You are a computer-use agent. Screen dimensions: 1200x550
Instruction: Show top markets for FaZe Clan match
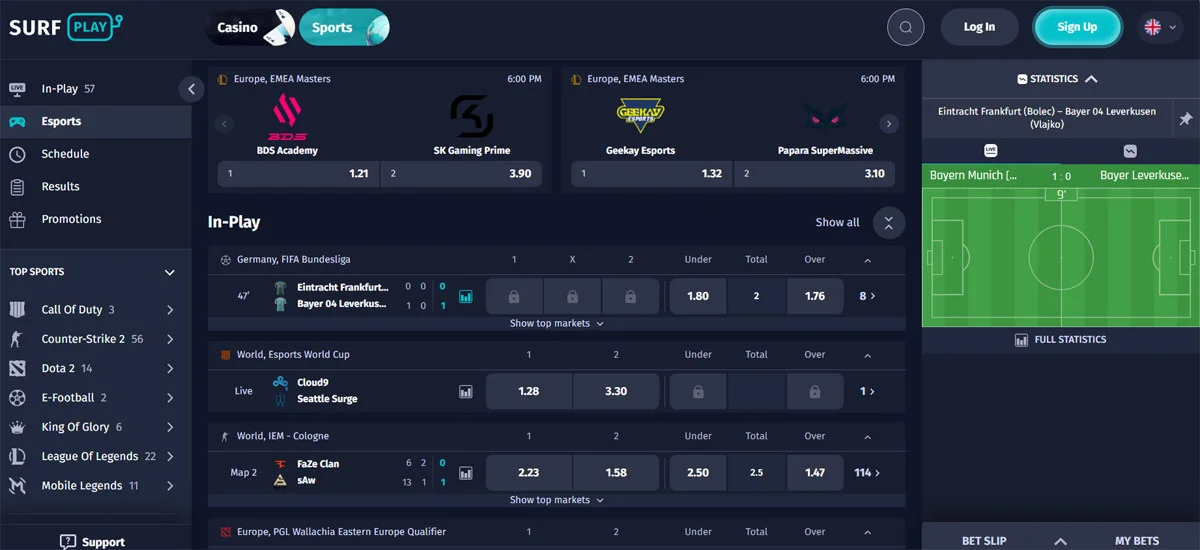(x=556, y=500)
